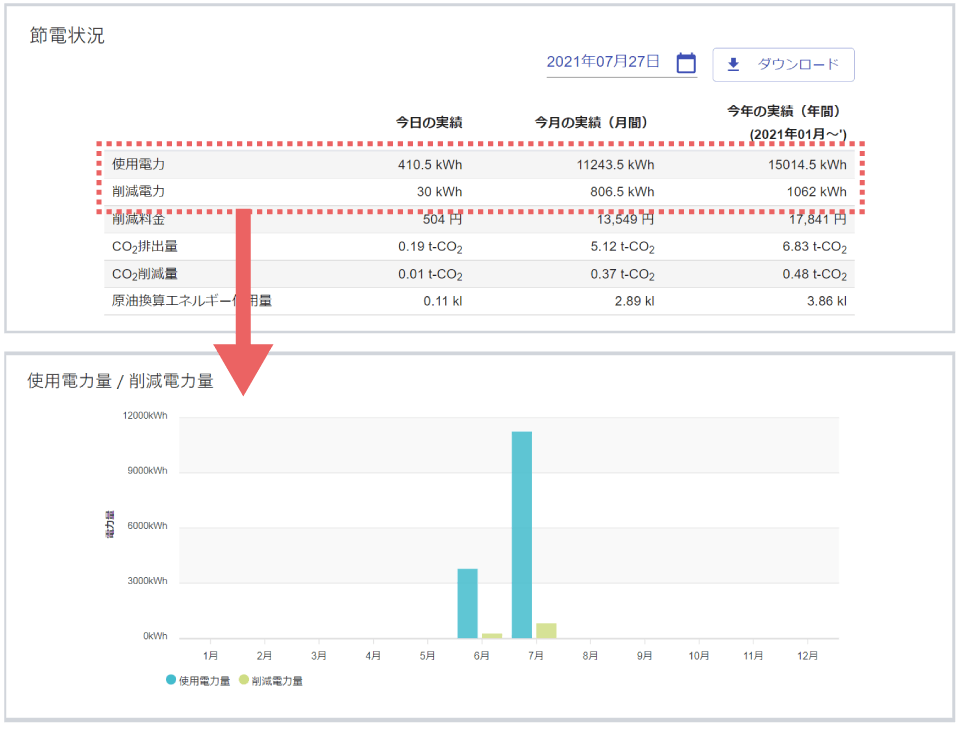Viewport: 960px width, 729px height.
Task: Click the June reduction green bar
Action: [x=492, y=635]
